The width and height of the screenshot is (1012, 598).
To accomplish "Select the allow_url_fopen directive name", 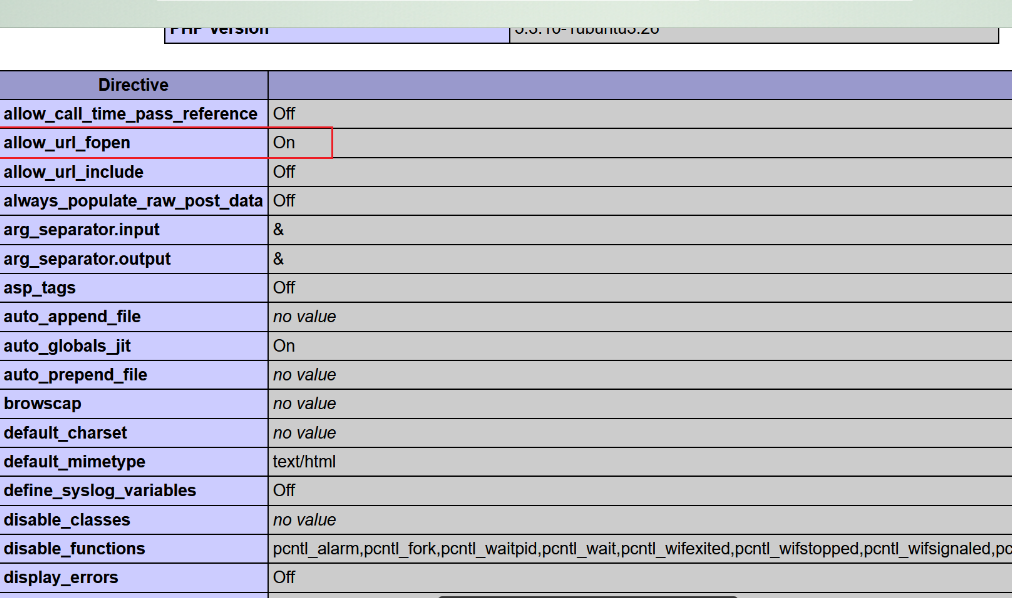I will point(66,143).
